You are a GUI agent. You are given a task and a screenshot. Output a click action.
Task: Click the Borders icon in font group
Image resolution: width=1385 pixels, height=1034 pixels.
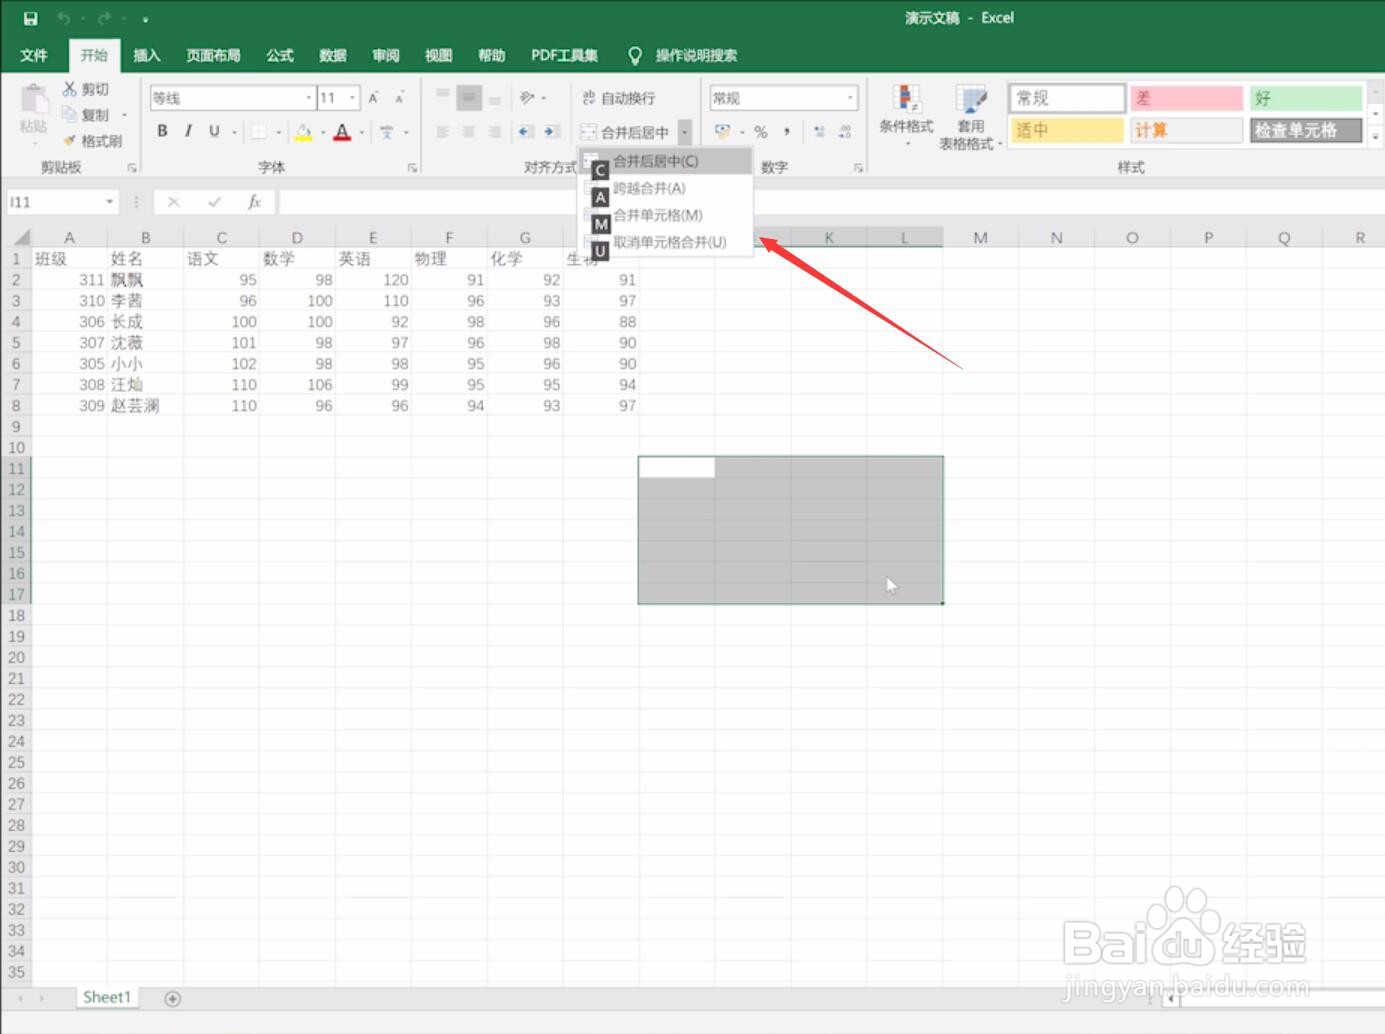(x=259, y=131)
